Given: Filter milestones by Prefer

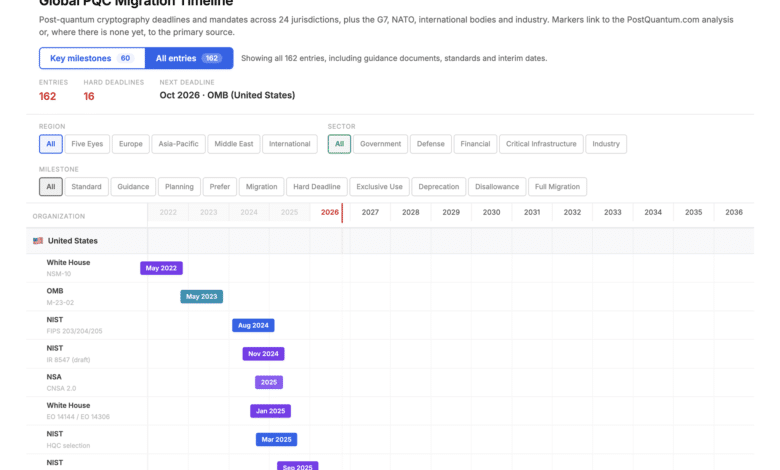Looking at the screenshot, I should coord(220,187).
